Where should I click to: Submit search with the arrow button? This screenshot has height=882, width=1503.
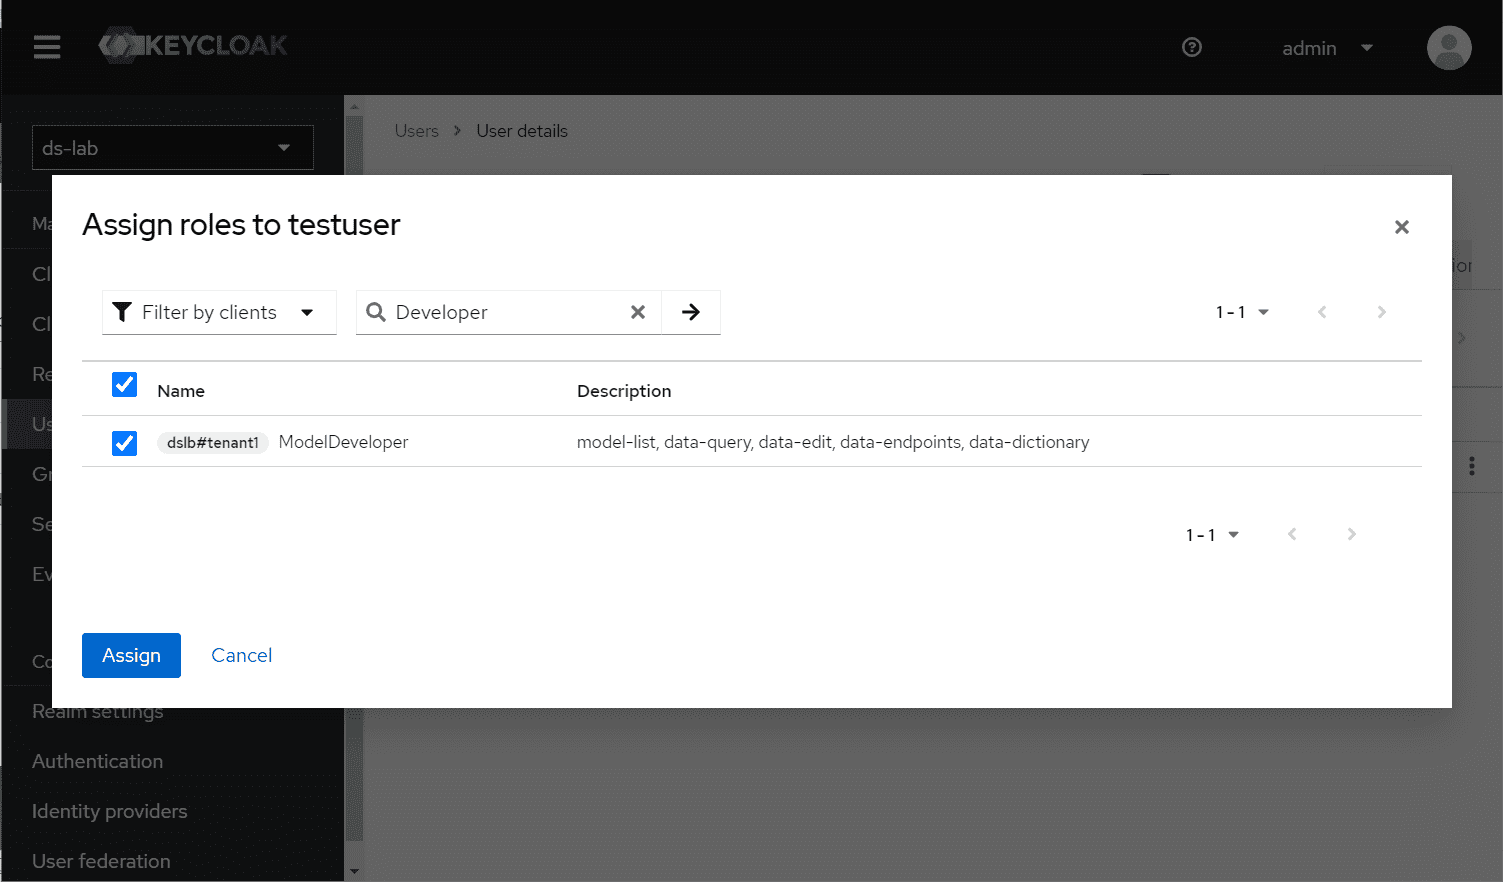(x=690, y=312)
